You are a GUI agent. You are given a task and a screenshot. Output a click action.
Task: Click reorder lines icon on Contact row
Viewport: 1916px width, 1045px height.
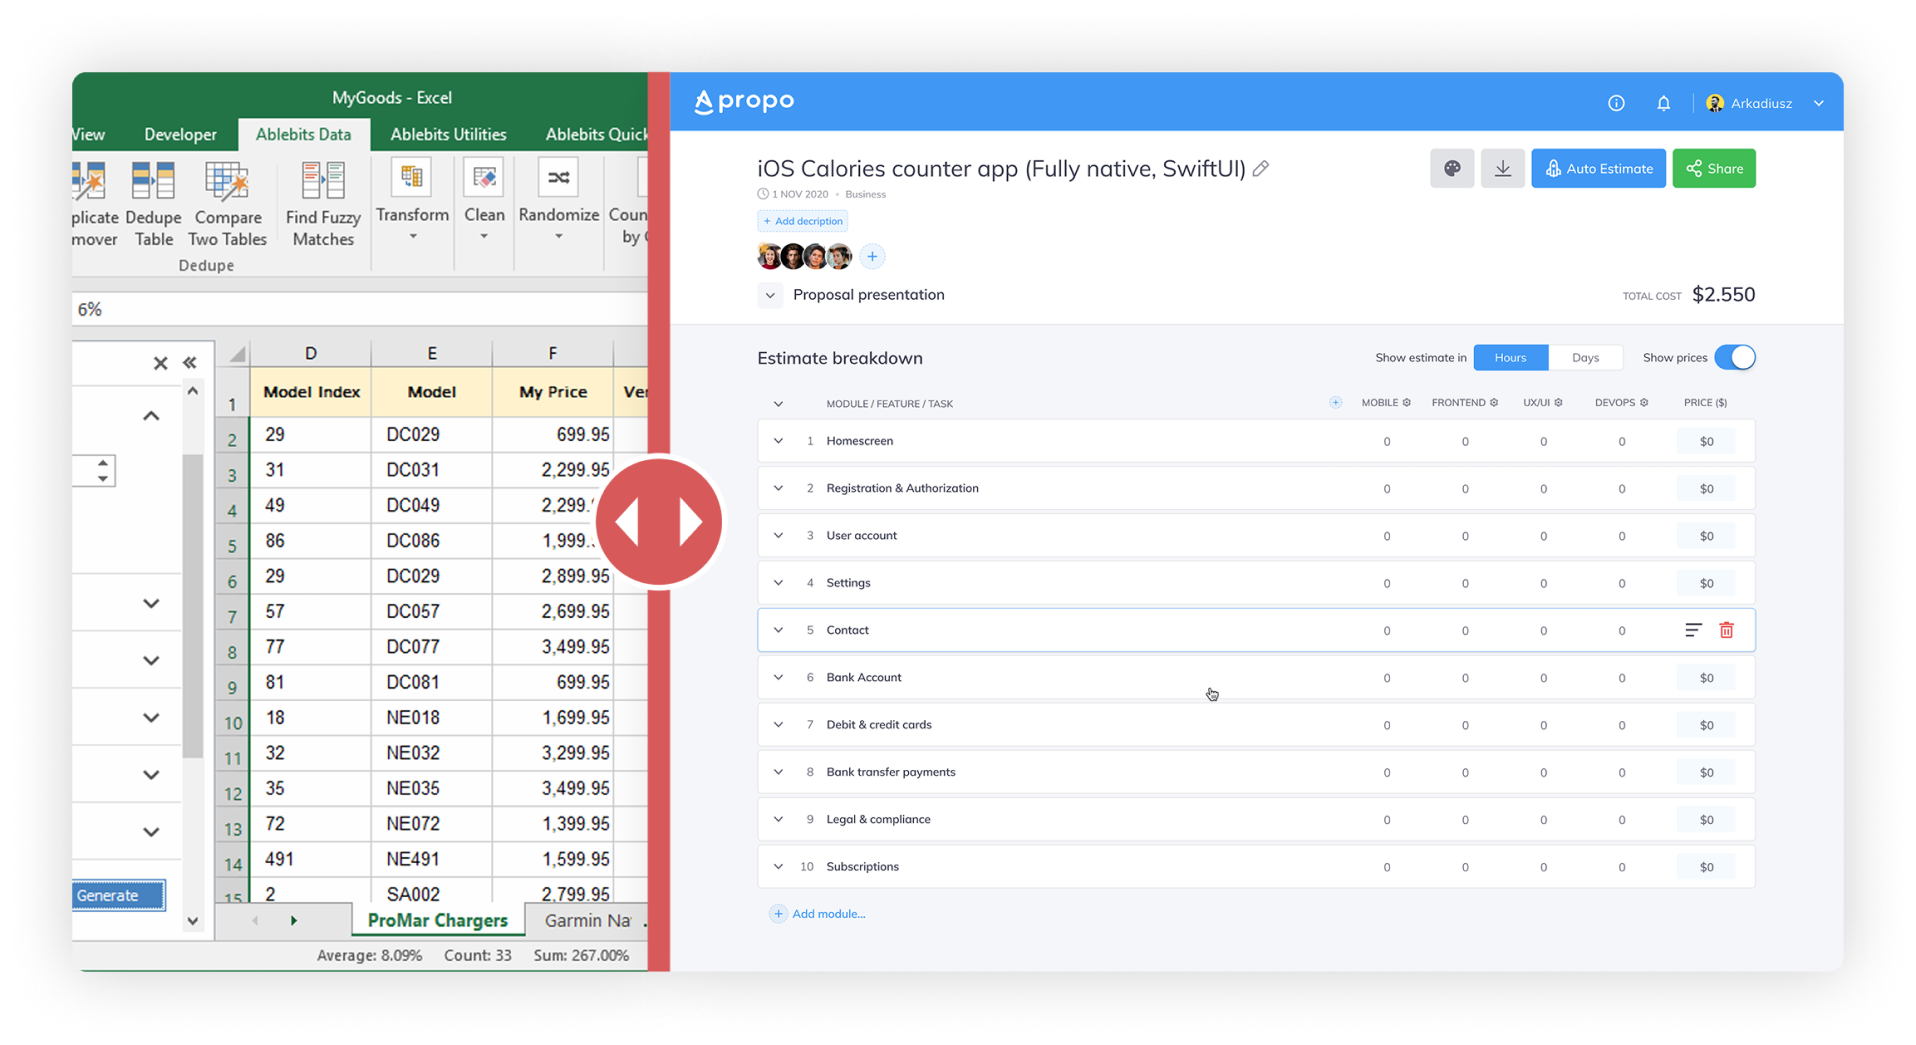coord(1693,630)
